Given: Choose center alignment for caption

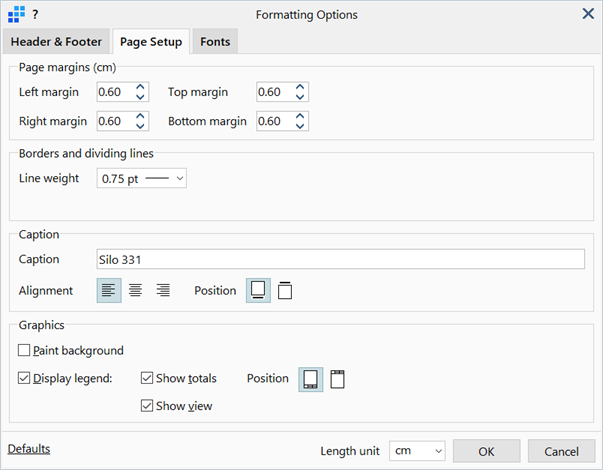Looking at the screenshot, I should [135, 290].
